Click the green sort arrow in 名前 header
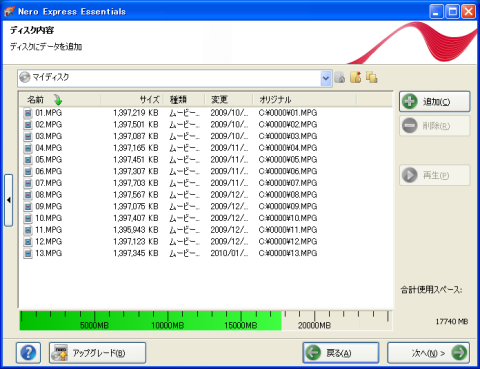The width and height of the screenshot is (480, 369). [x=58, y=100]
